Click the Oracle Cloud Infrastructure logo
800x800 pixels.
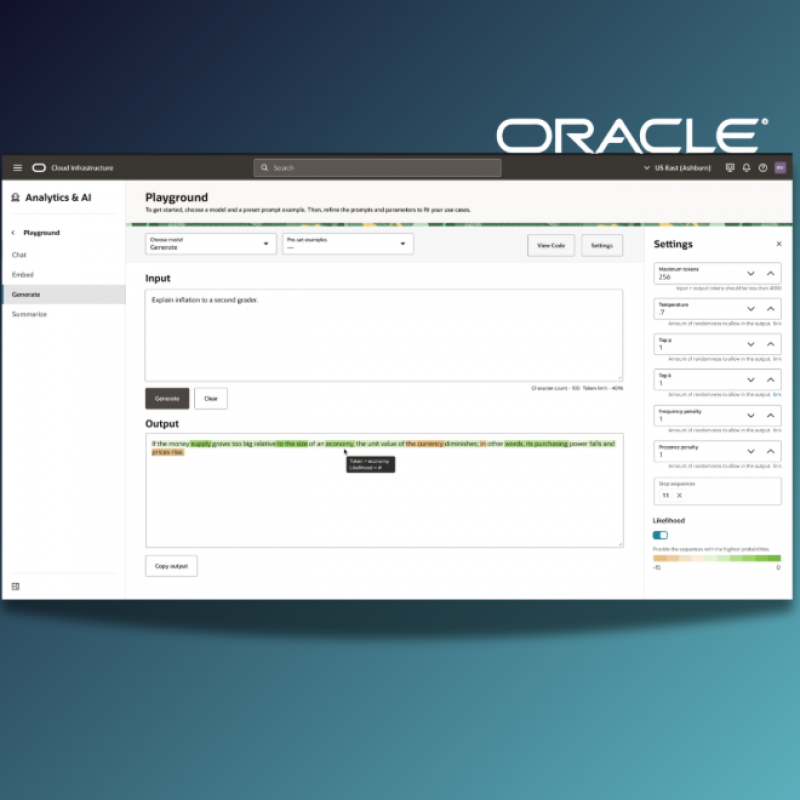click(x=39, y=168)
